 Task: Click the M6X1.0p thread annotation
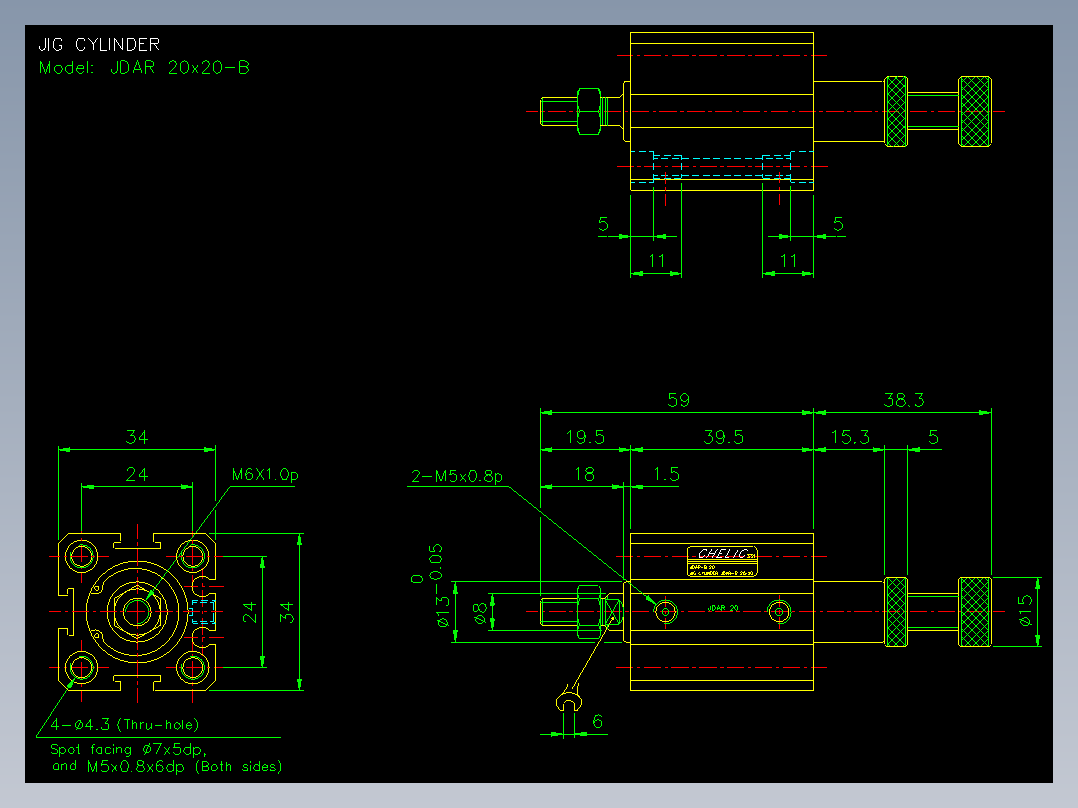click(265, 474)
